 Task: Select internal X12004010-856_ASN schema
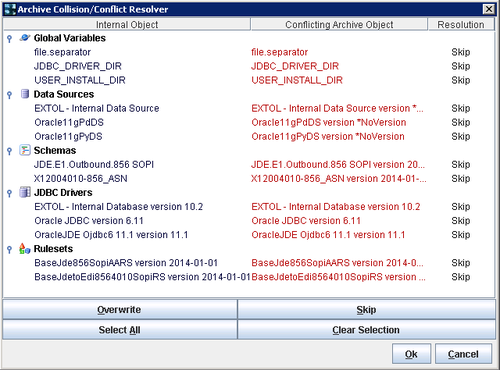click(80, 178)
